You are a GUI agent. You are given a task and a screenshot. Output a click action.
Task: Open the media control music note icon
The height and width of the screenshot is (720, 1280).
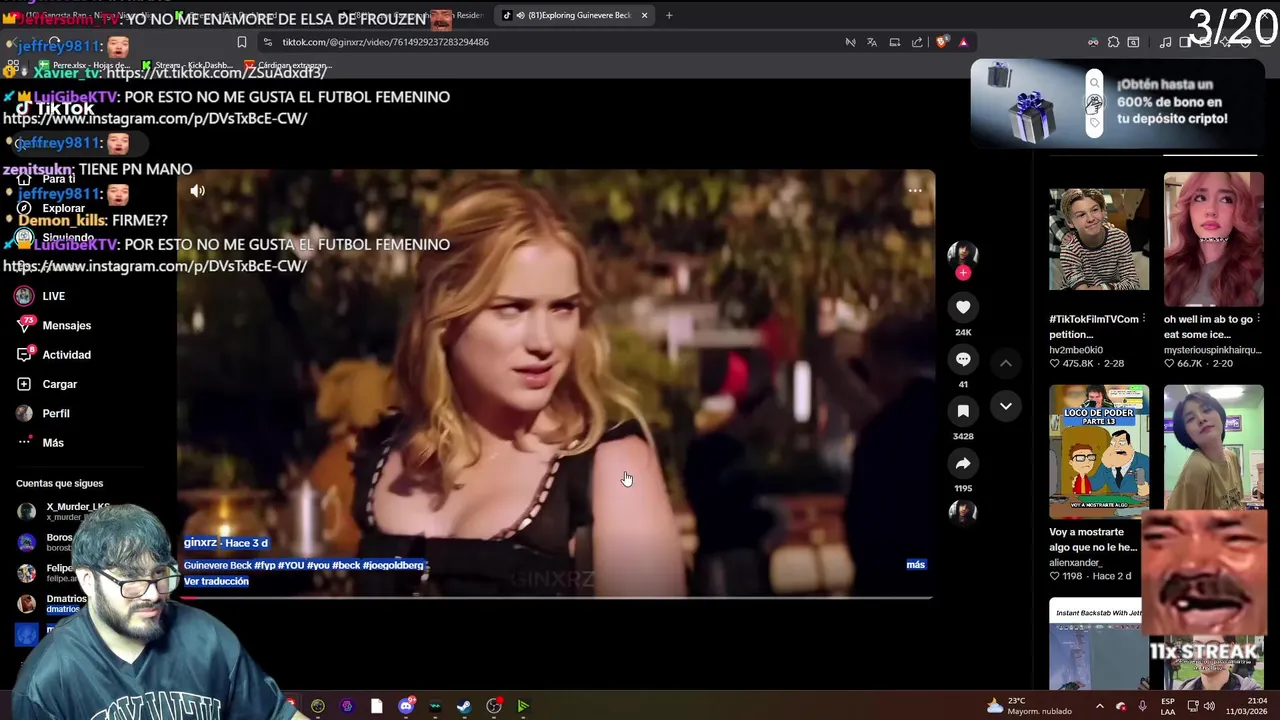1165,42
